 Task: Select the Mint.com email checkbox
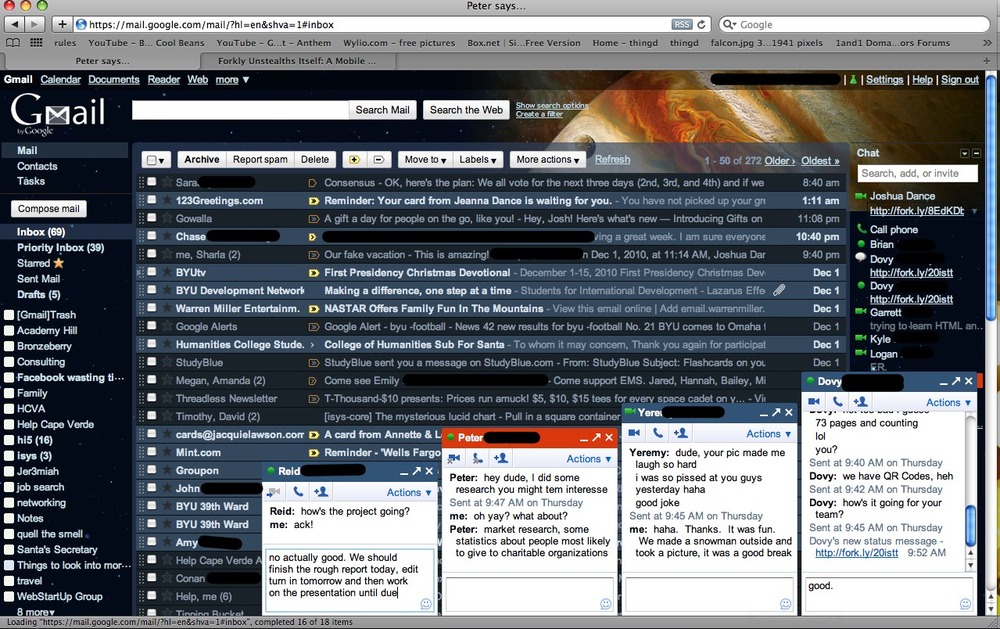(152, 452)
